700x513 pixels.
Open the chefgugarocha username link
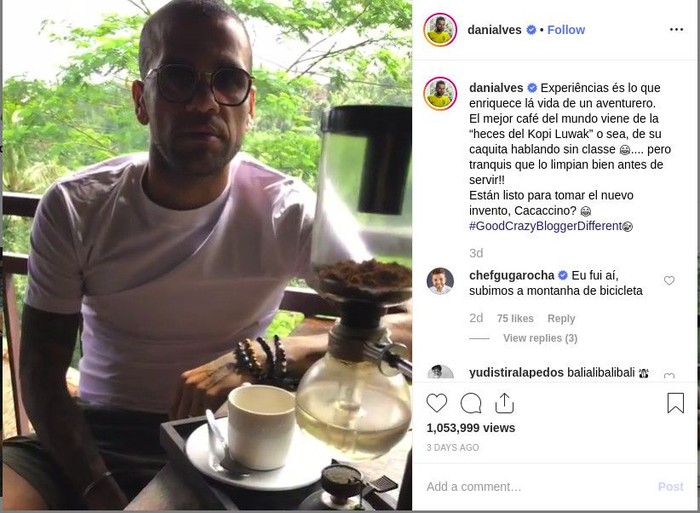[512, 275]
